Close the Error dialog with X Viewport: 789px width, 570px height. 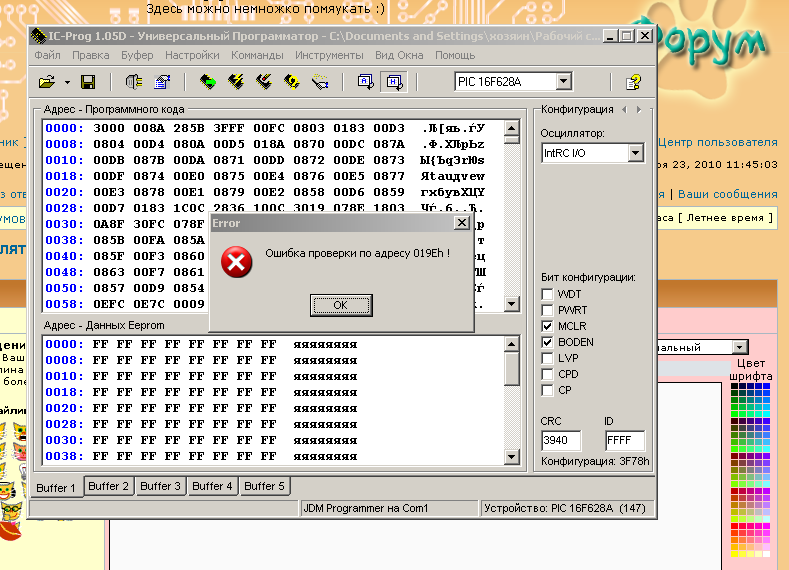461,223
